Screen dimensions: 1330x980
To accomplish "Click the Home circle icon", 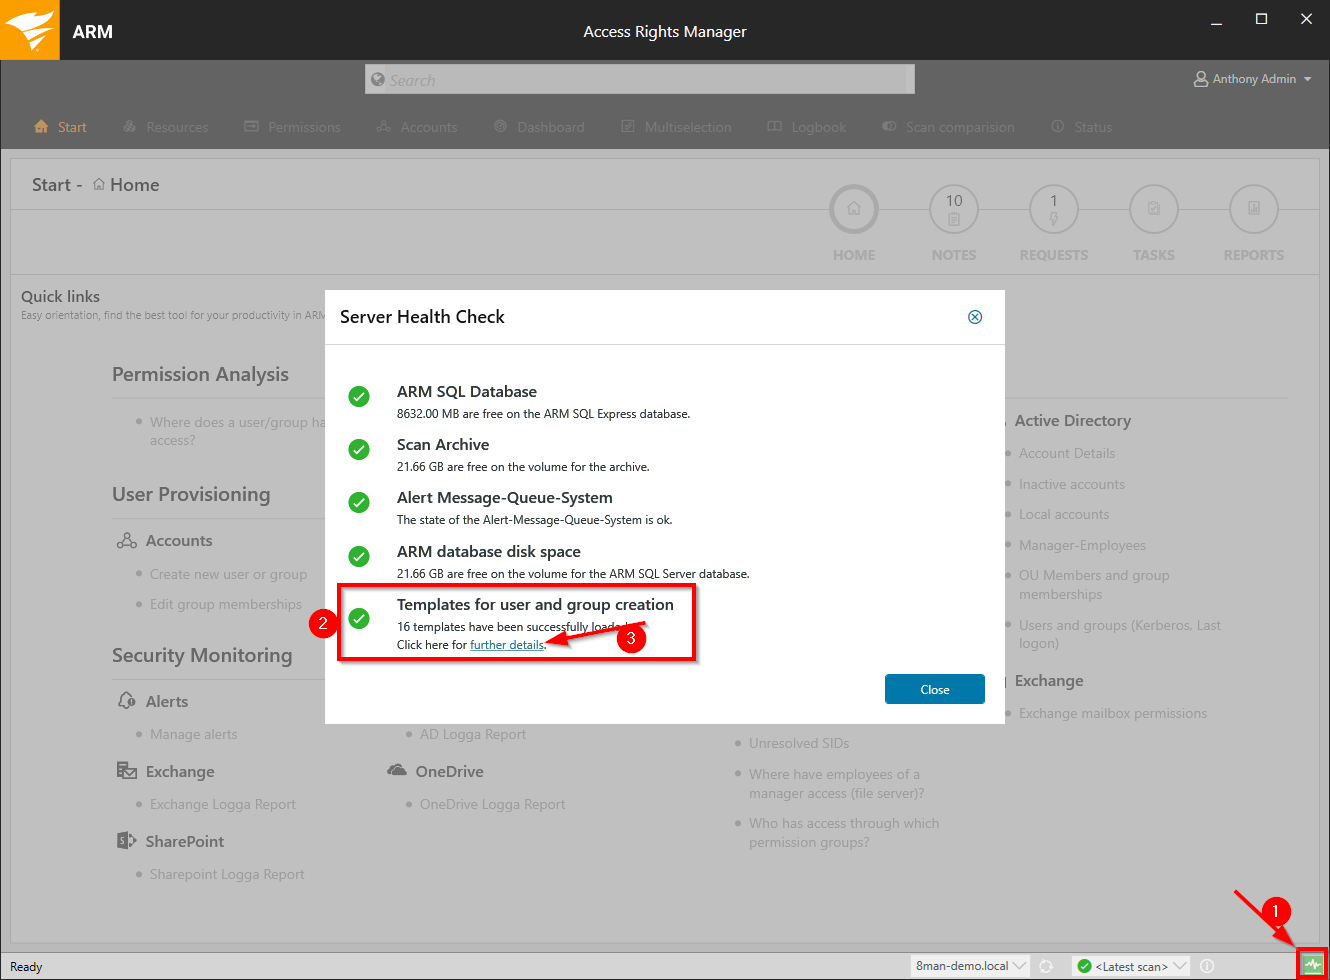I will tap(853, 210).
